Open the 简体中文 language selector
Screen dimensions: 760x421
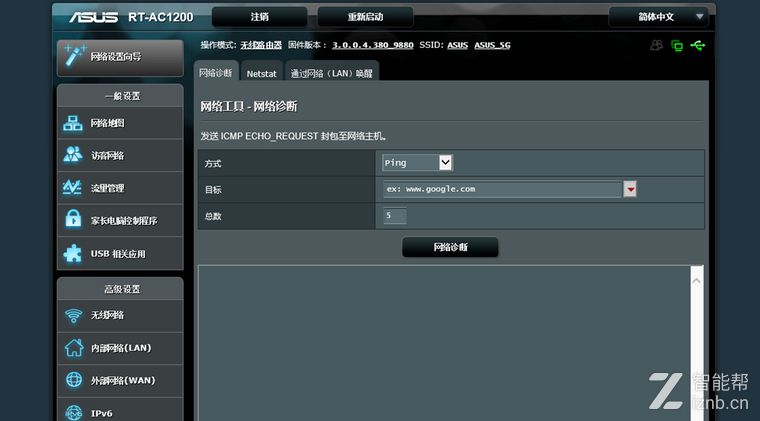(658, 17)
